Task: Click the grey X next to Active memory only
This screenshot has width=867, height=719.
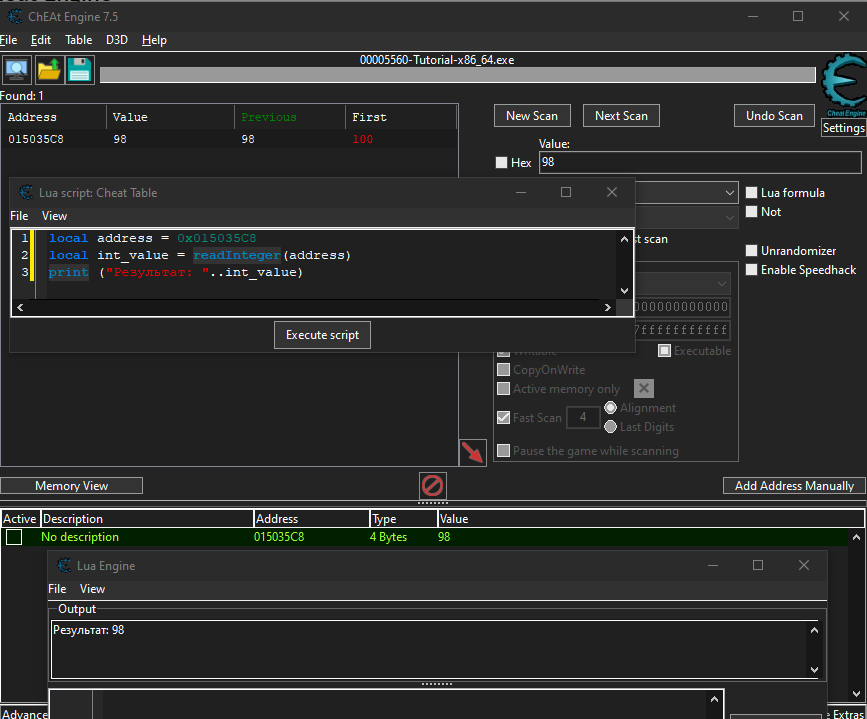Action: (x=644, y=388)
